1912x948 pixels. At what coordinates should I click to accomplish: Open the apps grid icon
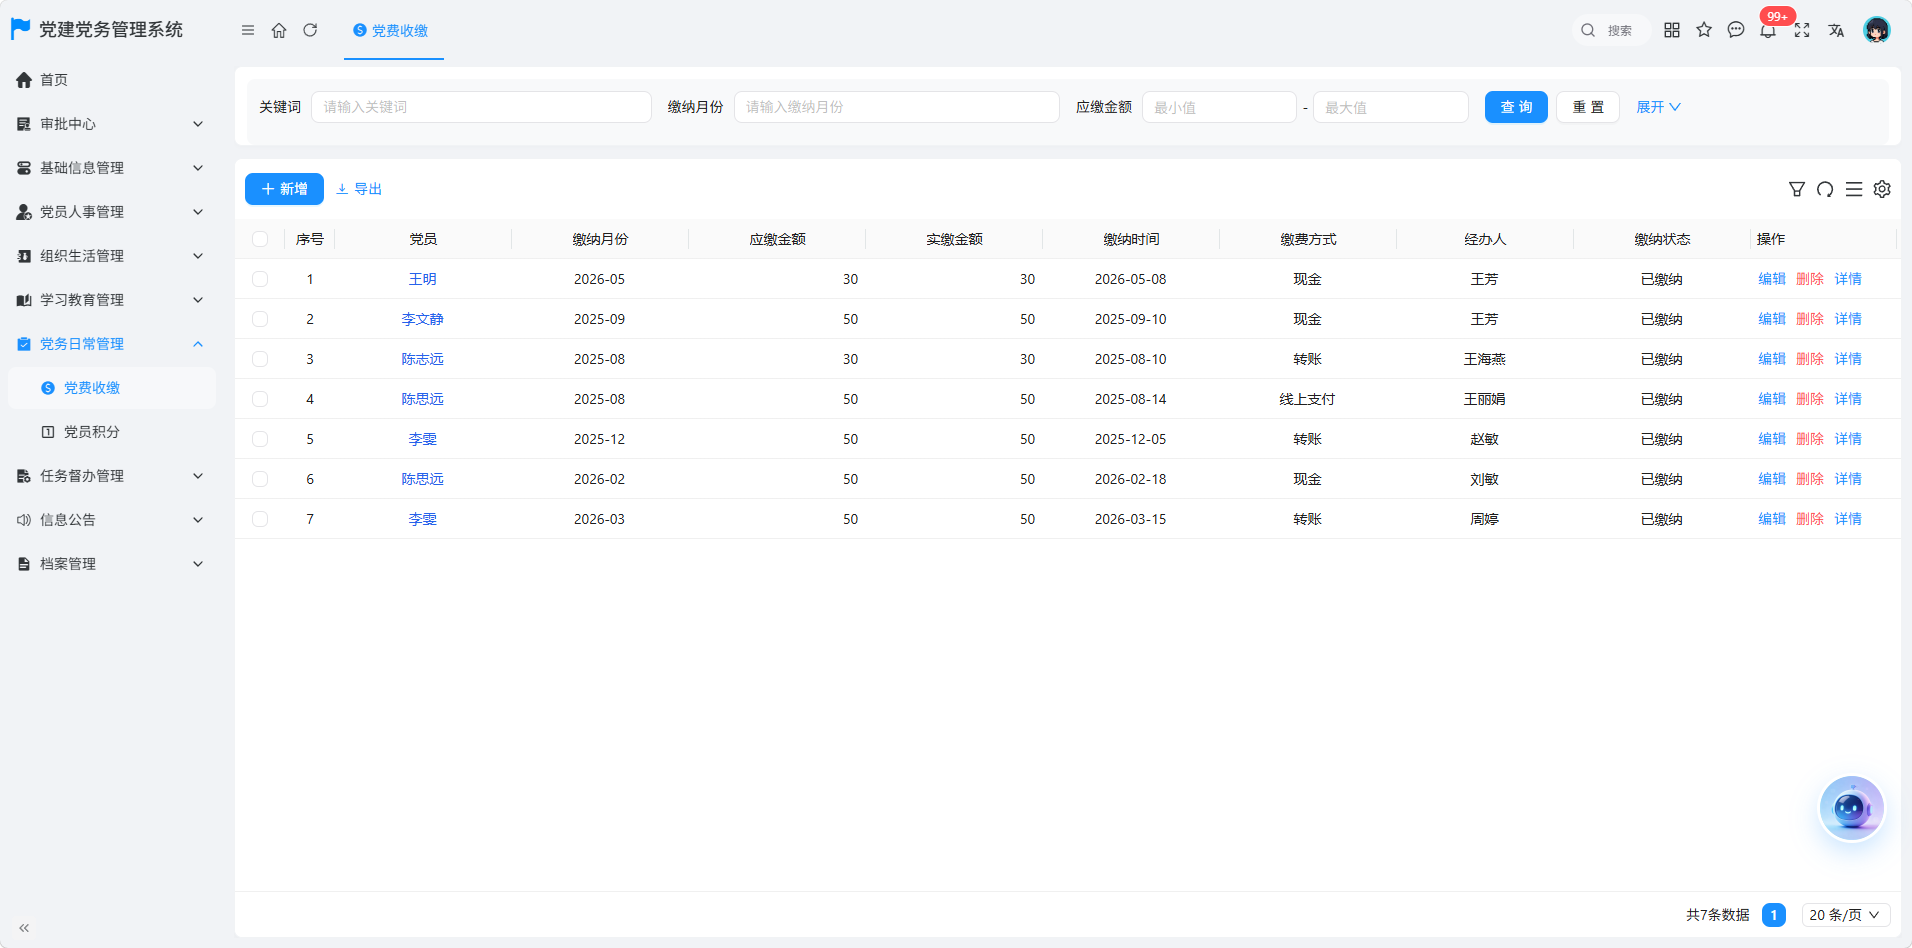tap(1672, 30)
